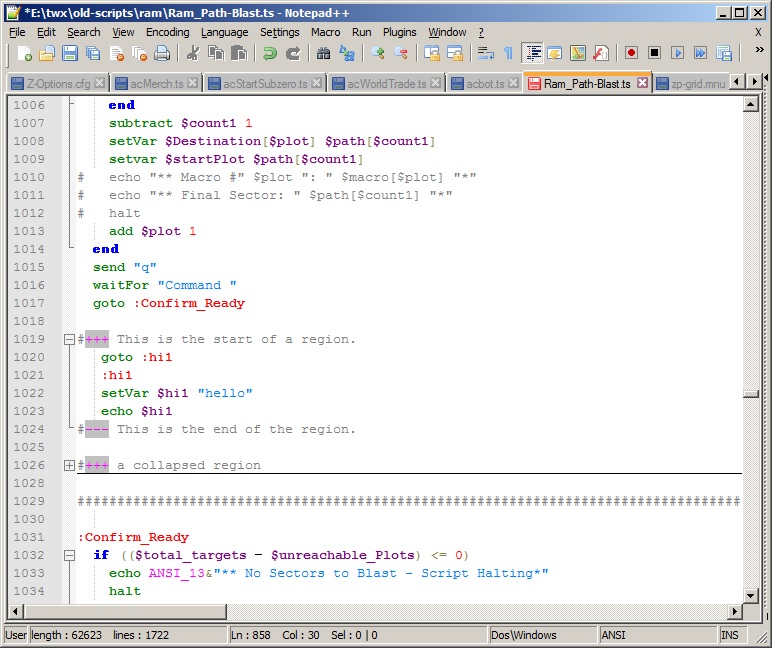The width and height of the screenshot is (772, 648).
Task: Toggle the Word wrap toolbar button
Action: pos(485,53)
